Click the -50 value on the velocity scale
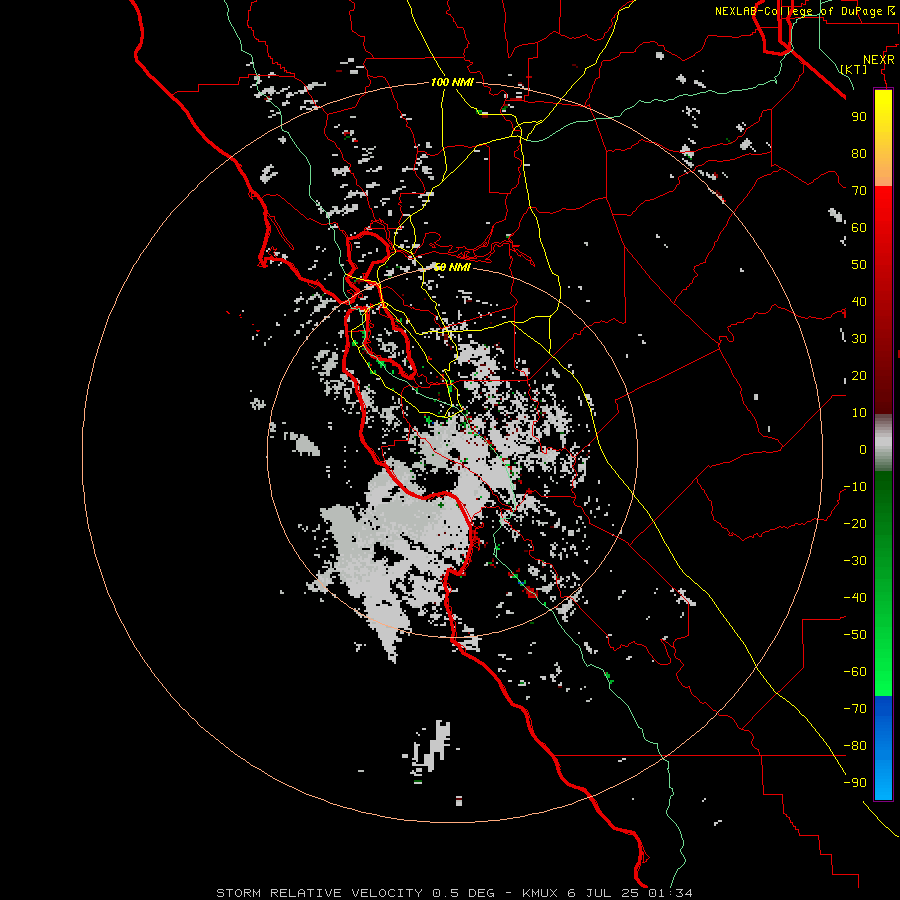 pyautogui.click(x=855, y=635)
